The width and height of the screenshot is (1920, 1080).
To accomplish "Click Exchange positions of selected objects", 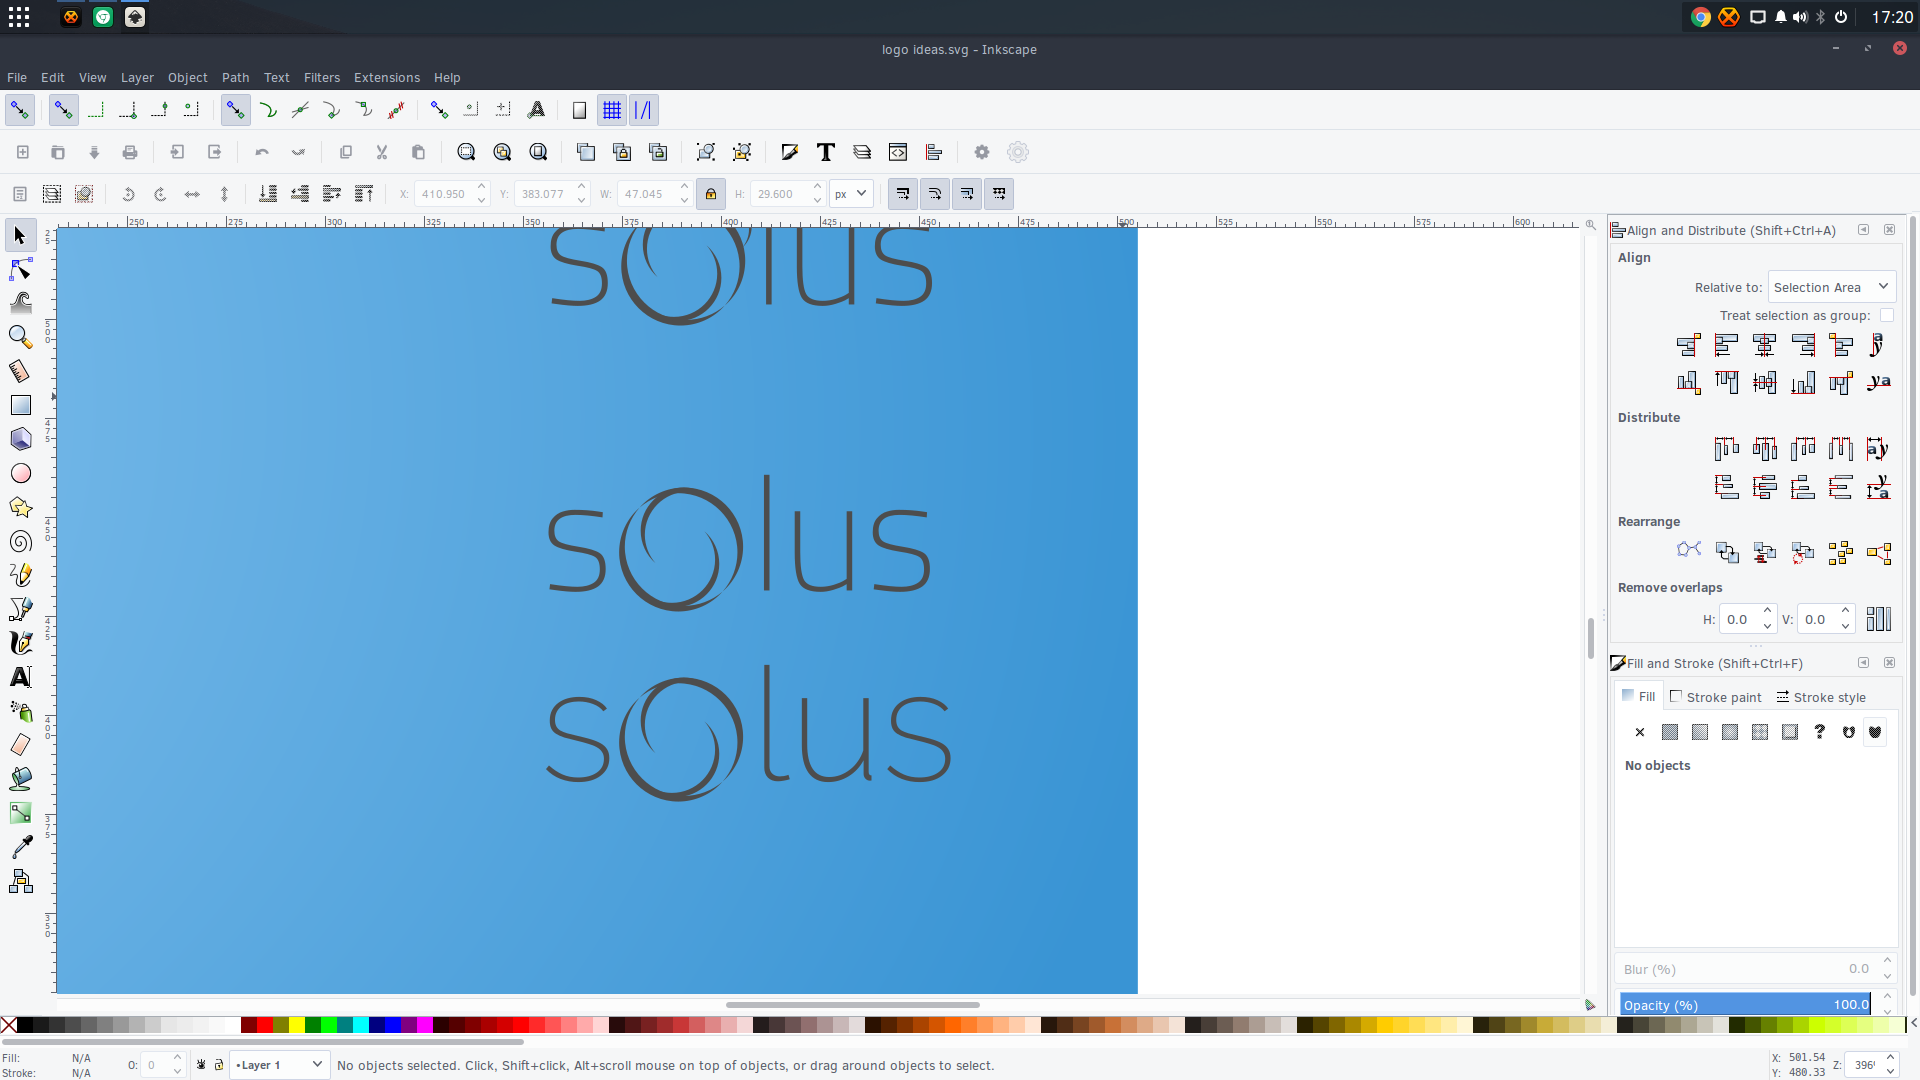I will click(x=1726, y=553).
